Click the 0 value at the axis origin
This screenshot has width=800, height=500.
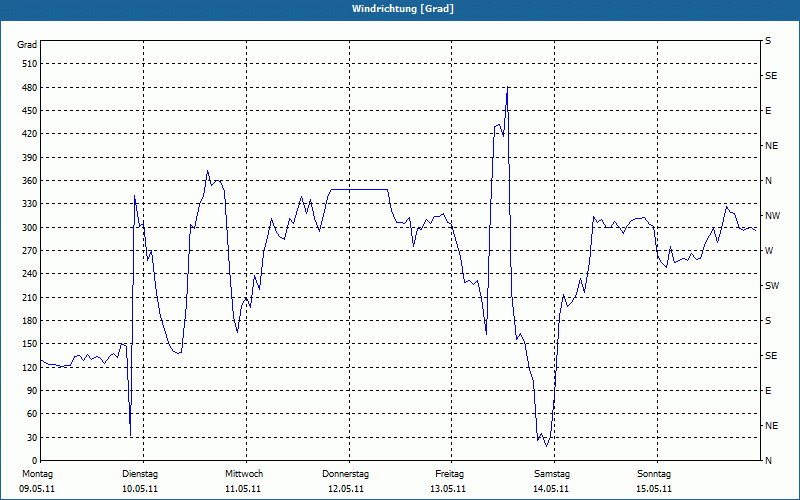34,460
